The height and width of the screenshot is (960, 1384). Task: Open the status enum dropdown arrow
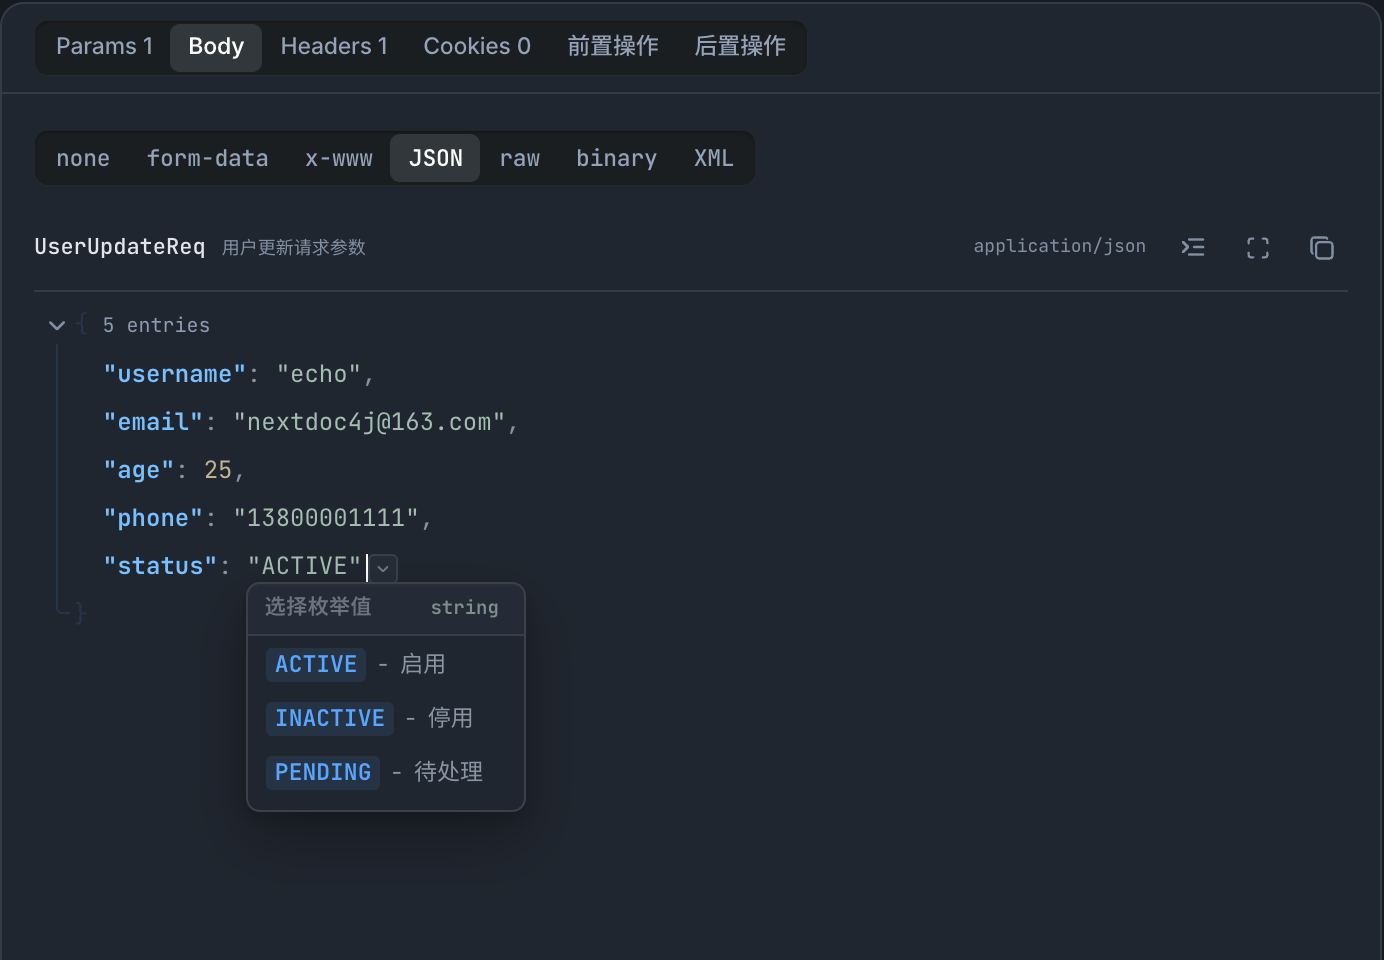(x=383, y=568)
